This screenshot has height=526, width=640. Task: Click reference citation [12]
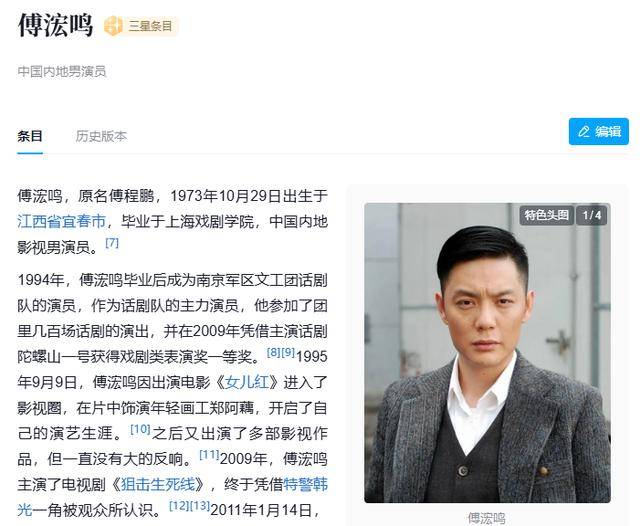[x=179, y=506]
